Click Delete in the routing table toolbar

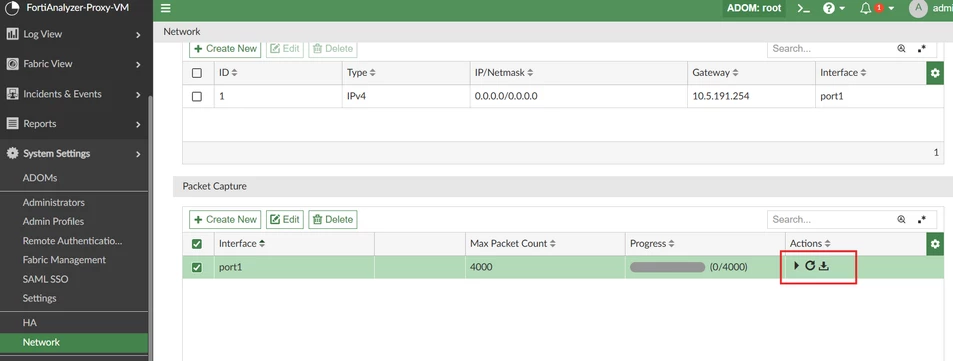[332, 49]
